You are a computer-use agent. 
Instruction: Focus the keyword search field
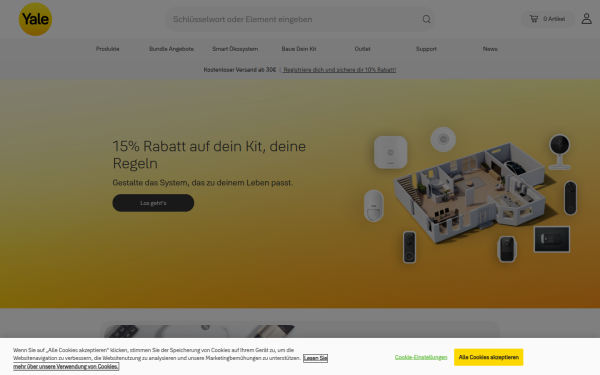[x=300, y=19]
